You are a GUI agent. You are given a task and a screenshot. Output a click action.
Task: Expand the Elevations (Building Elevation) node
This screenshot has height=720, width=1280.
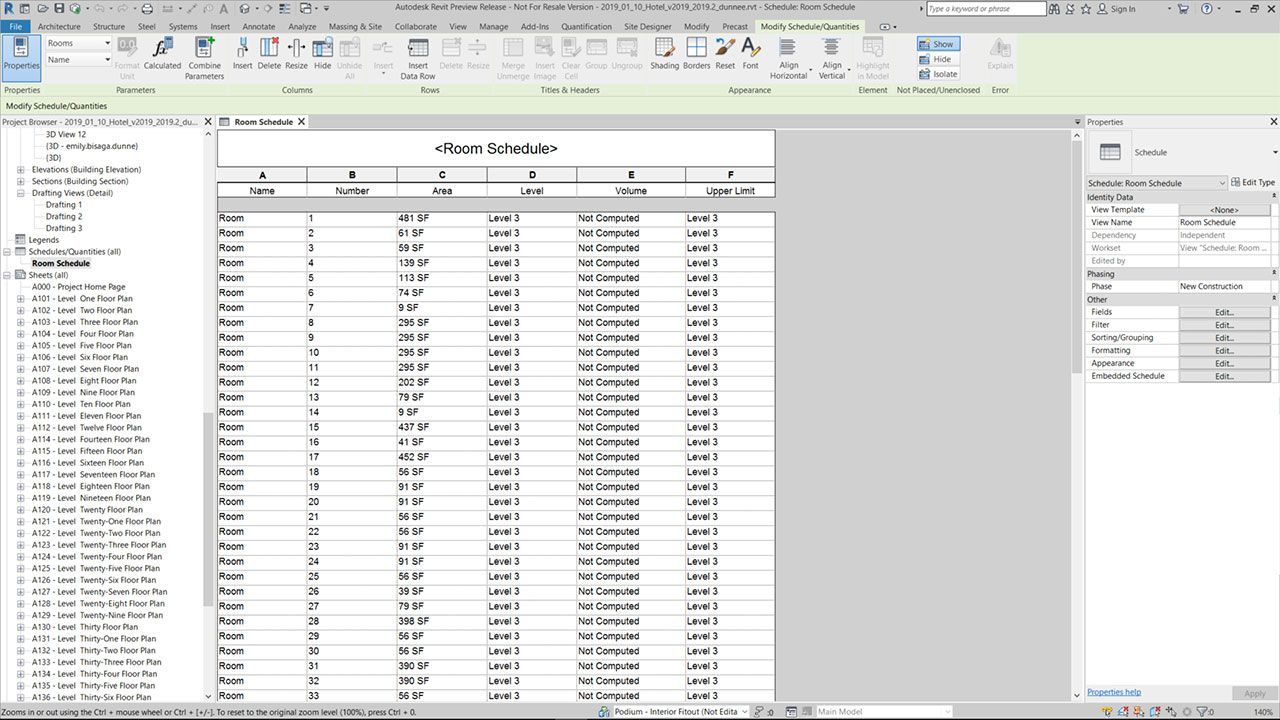point(22,170)
